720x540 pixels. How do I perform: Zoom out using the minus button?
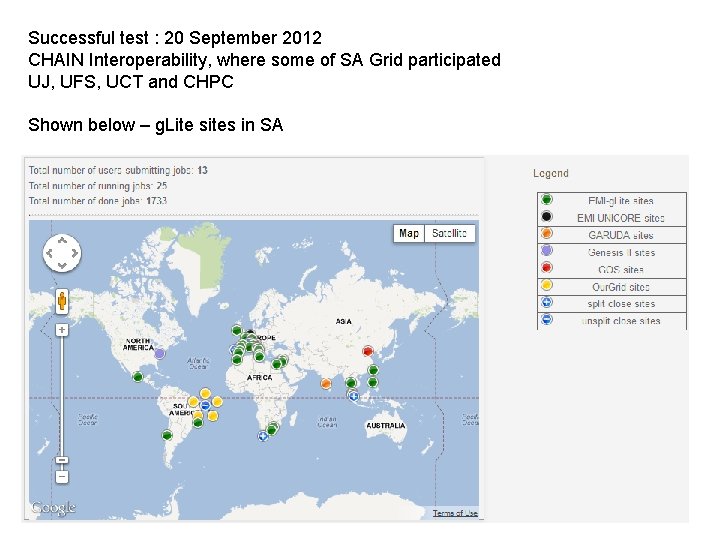click(62, 477)
